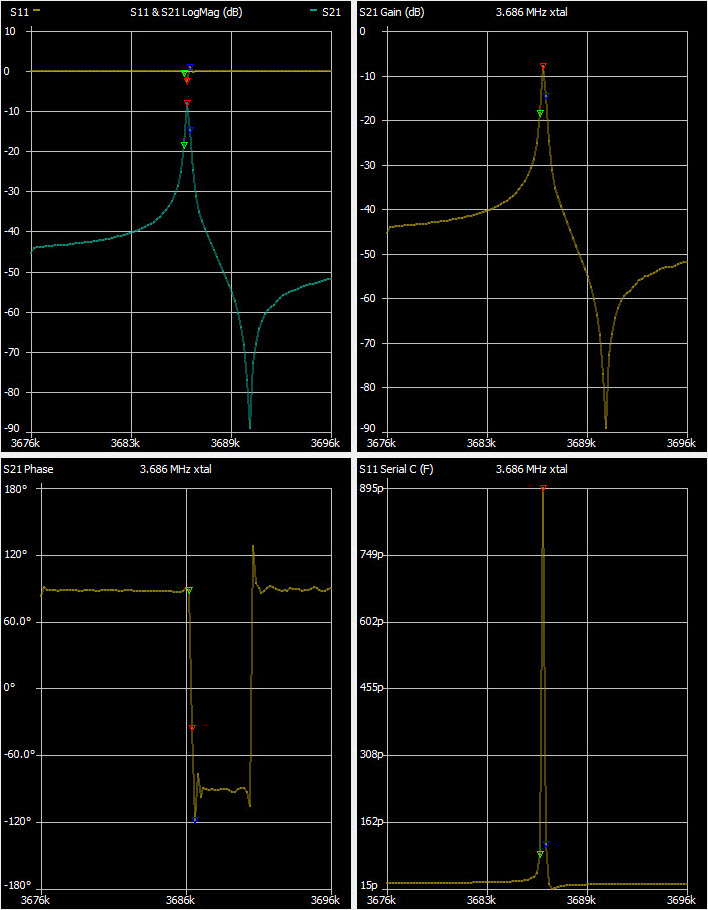Click '3696k' frequency label in Serial C chart
This screenshot has width=708, height=910.
[x=682, y=900]
